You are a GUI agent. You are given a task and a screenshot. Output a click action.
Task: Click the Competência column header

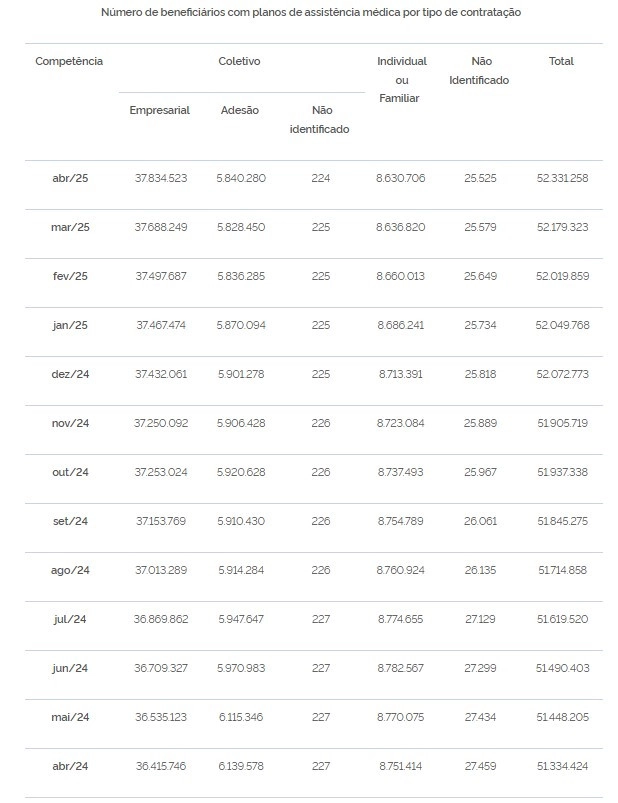click(x=69, y=61)
